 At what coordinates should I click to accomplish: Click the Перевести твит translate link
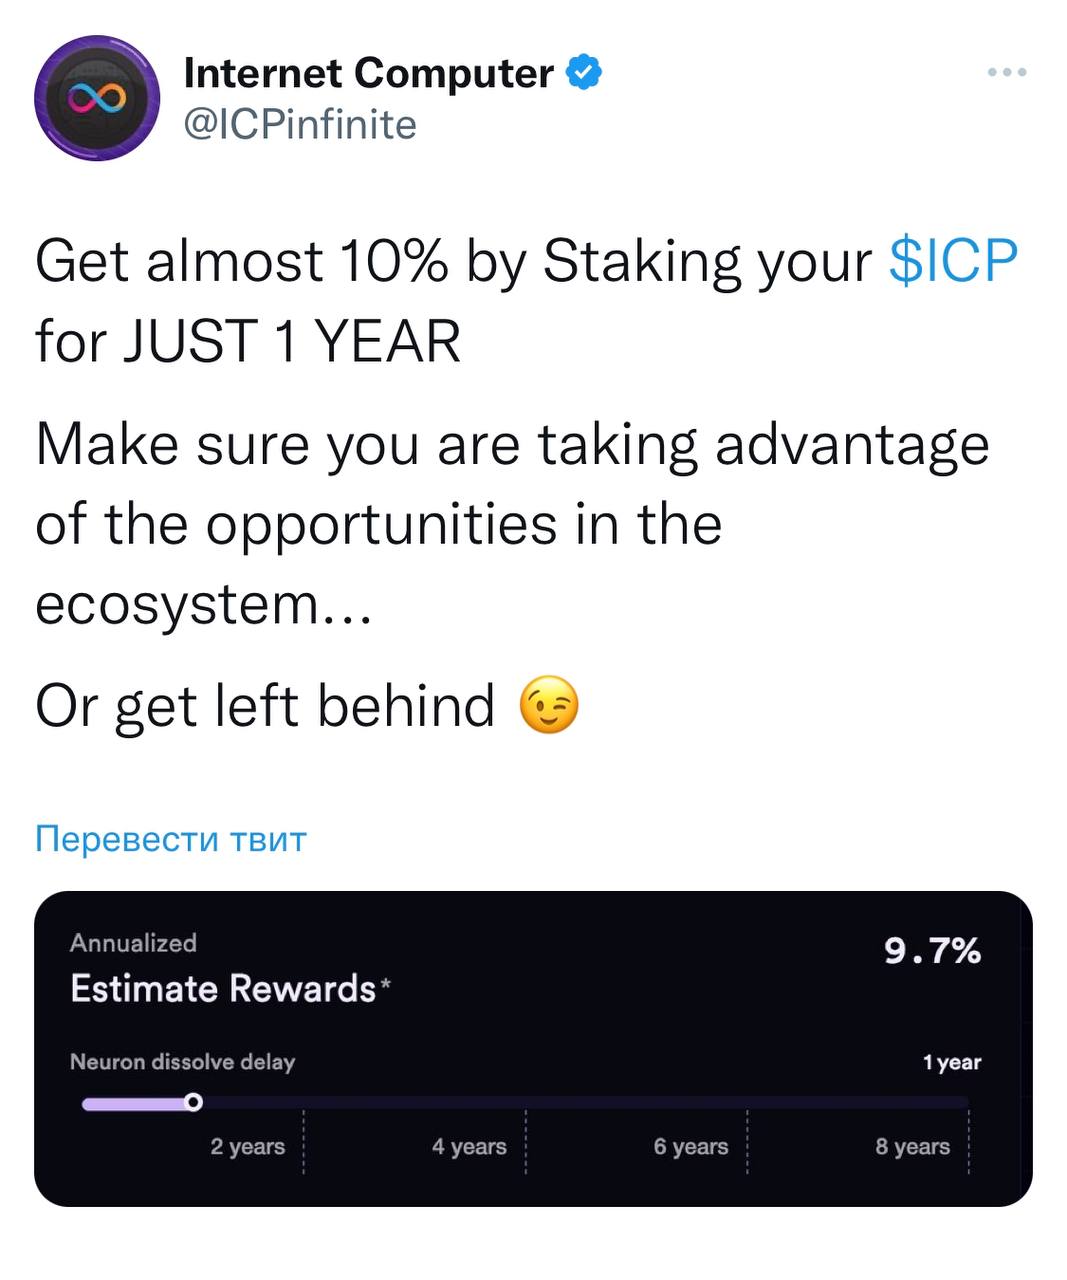(x=170, y=838)
